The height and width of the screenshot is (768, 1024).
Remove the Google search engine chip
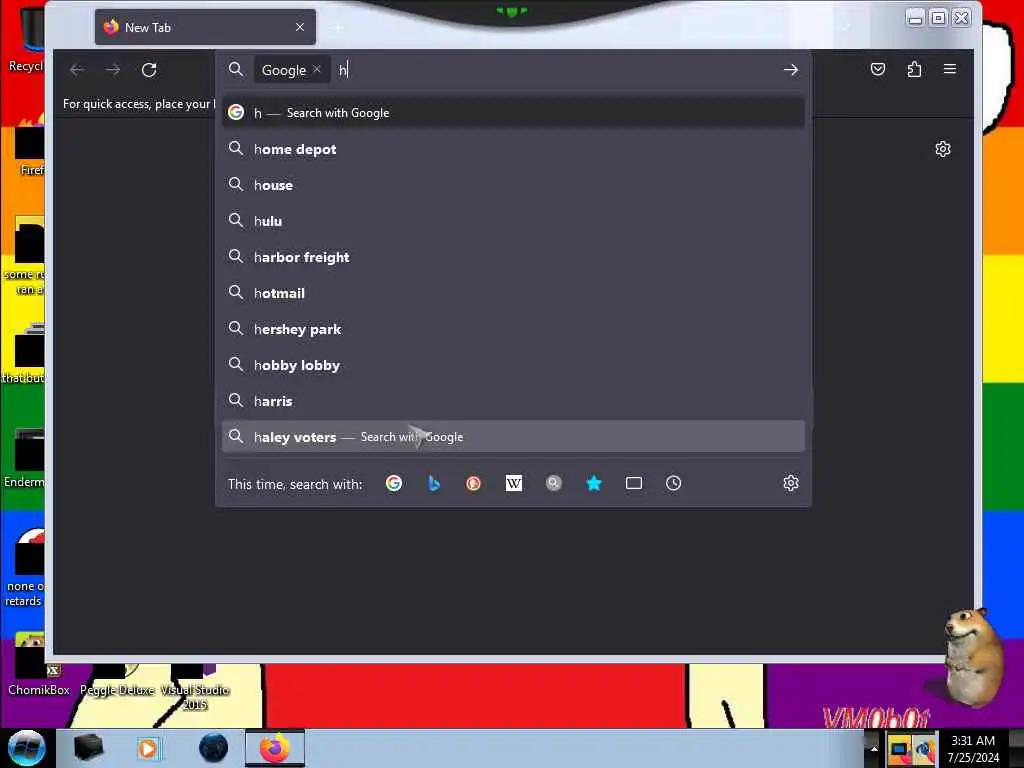coord(317,69)
